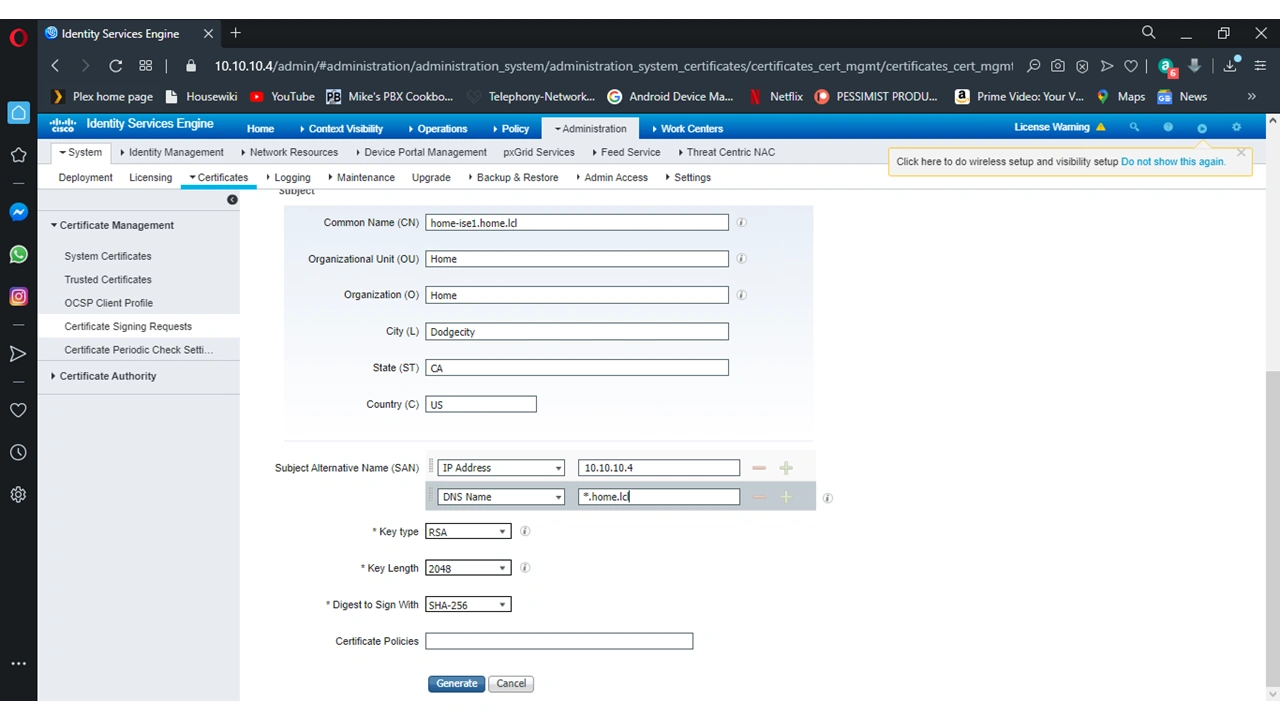Show info for Common Name field
The image size is (1280, 720).
[741, 222]
